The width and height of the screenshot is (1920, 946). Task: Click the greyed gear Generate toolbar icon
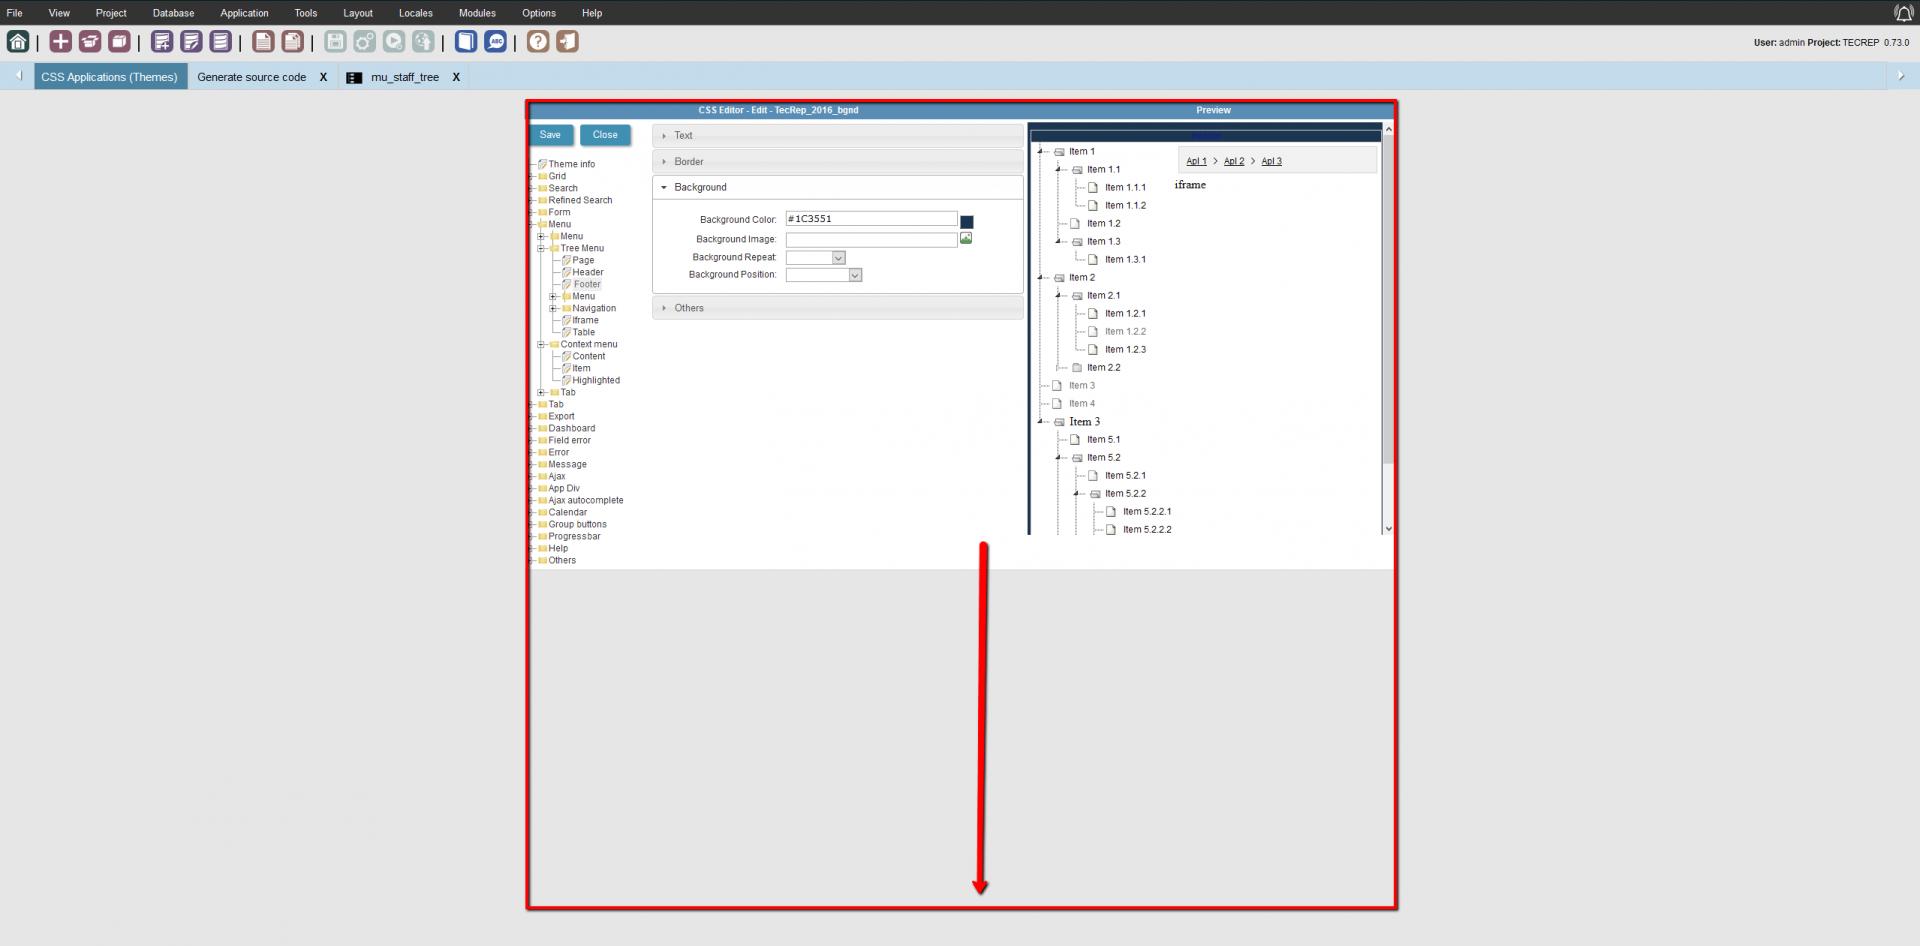[364, 41]
